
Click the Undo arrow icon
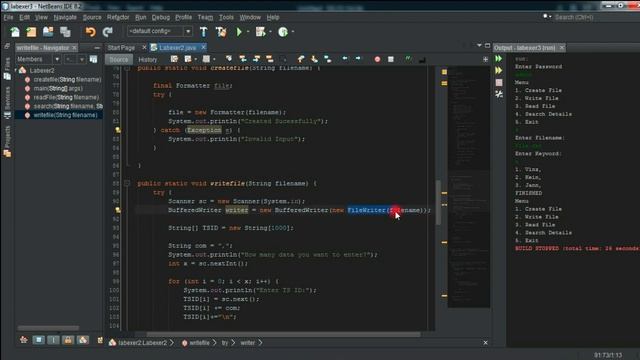click(x=90, y=32)
